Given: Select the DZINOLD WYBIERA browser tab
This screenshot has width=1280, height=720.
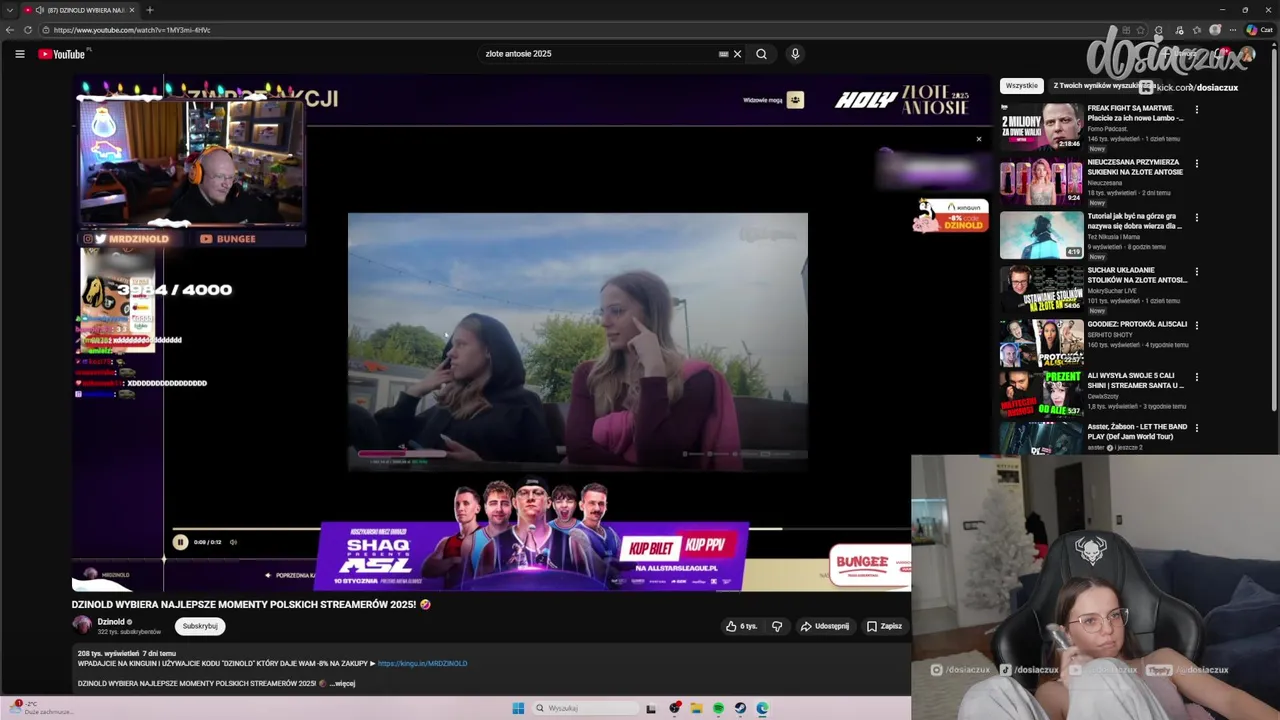Looking at the screenshot, I should (80, 10).
